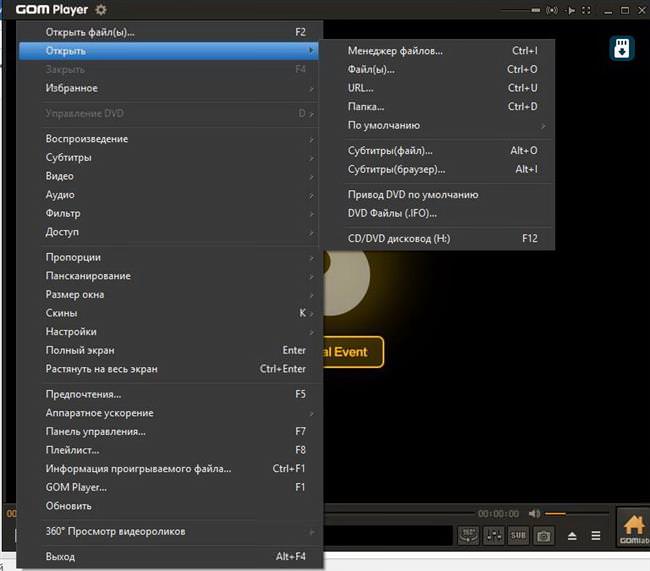This screenshot has height=571, width=650.
Task: Open 'Информация проигрываемого файла...'
Action: (169, 469)
